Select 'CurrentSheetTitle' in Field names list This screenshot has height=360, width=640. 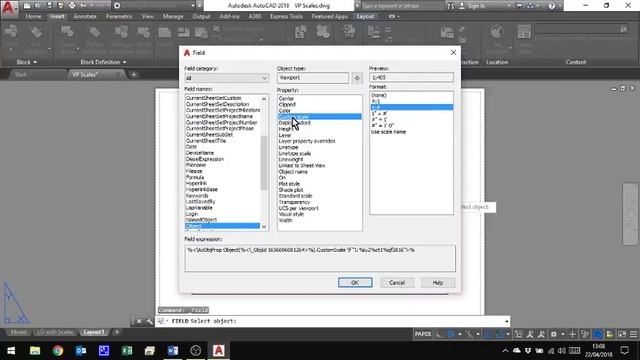(x=206, y=140)
